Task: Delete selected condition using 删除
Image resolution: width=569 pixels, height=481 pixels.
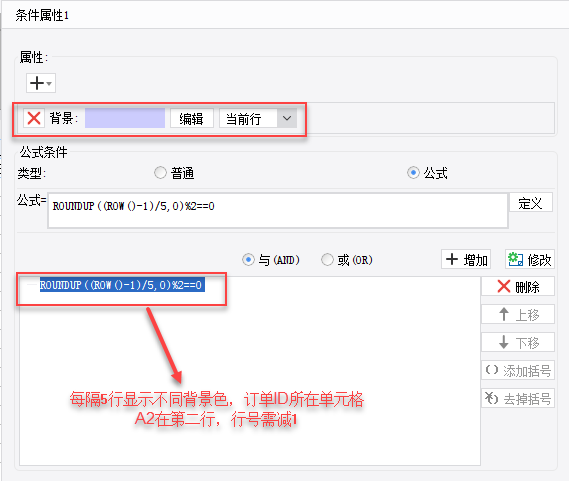Action: tap(518, 286)
